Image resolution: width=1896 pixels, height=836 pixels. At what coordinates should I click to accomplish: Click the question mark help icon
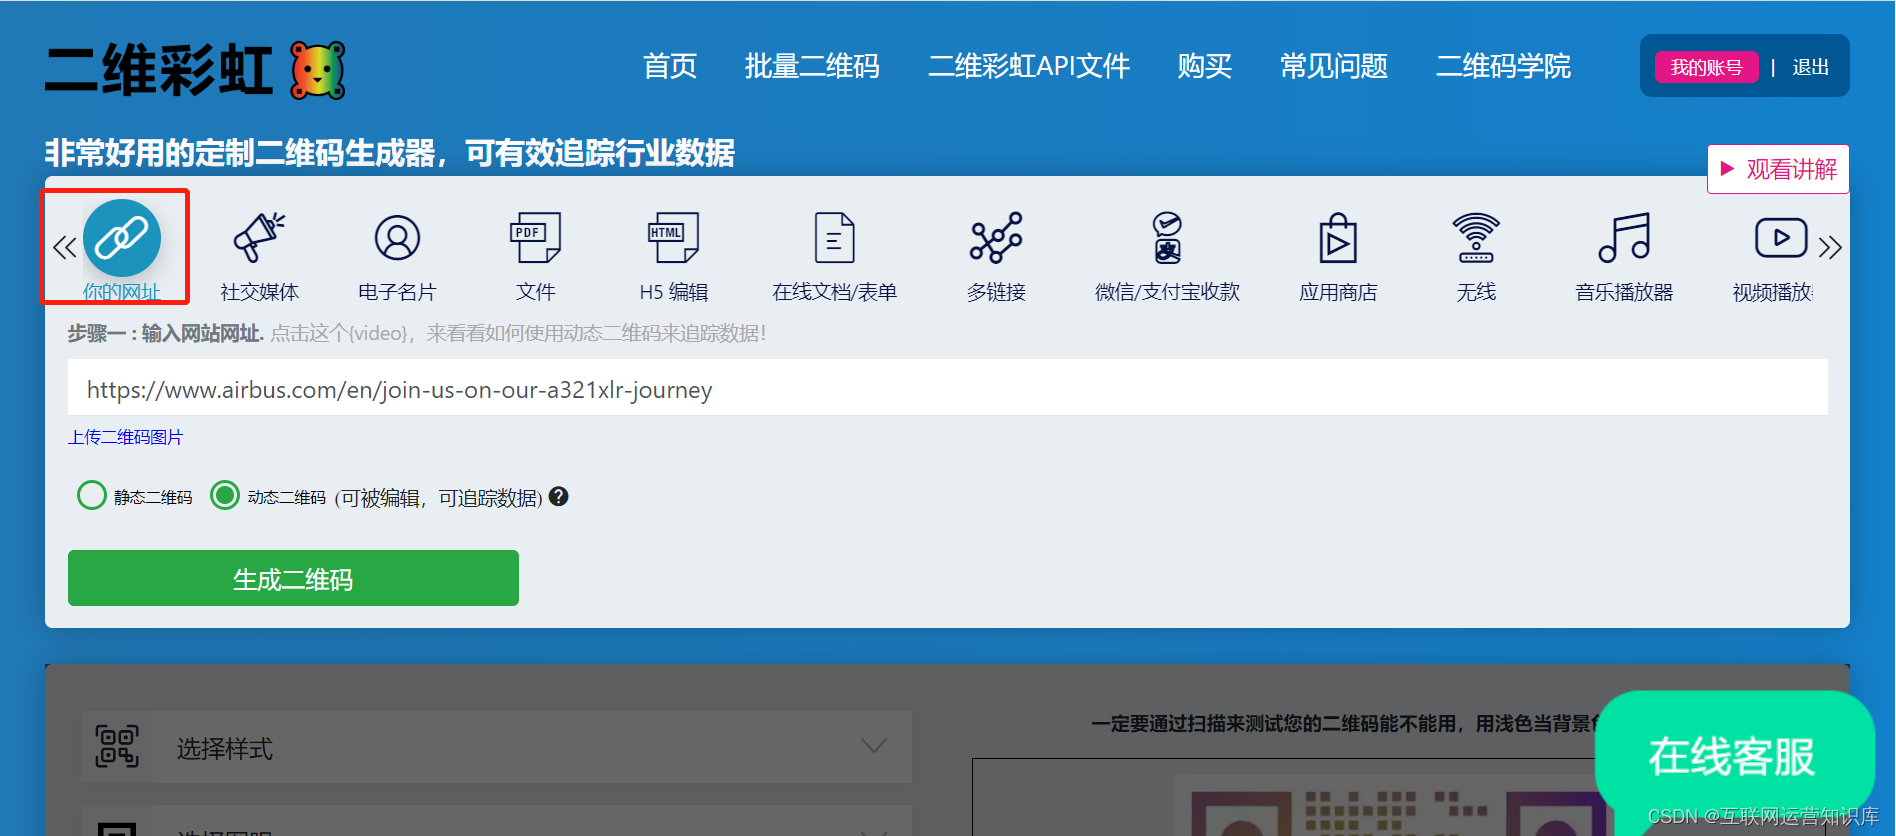point(559,496)
